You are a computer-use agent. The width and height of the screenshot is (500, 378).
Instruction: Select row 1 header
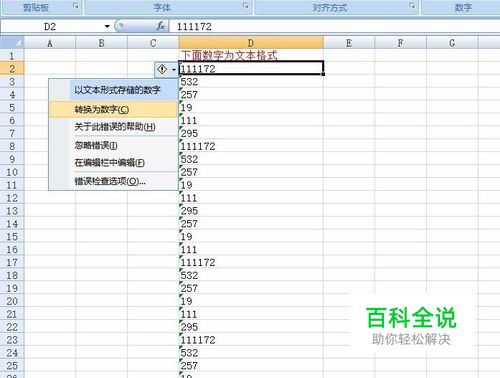(x=12, y=56)
